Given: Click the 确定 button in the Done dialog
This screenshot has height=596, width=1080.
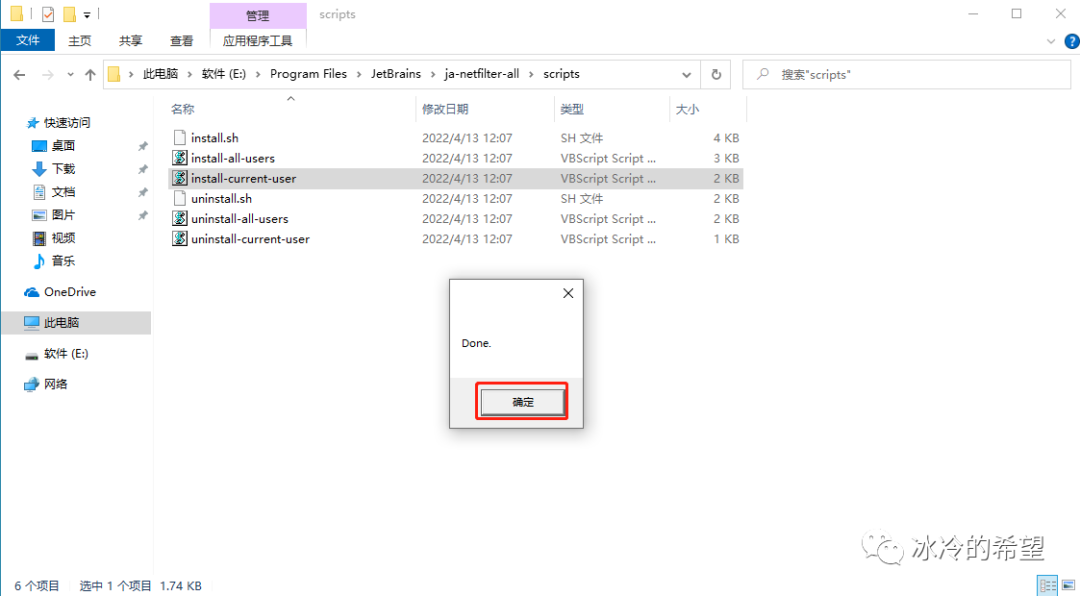Looking at the screenshot, I should [523, 402].
